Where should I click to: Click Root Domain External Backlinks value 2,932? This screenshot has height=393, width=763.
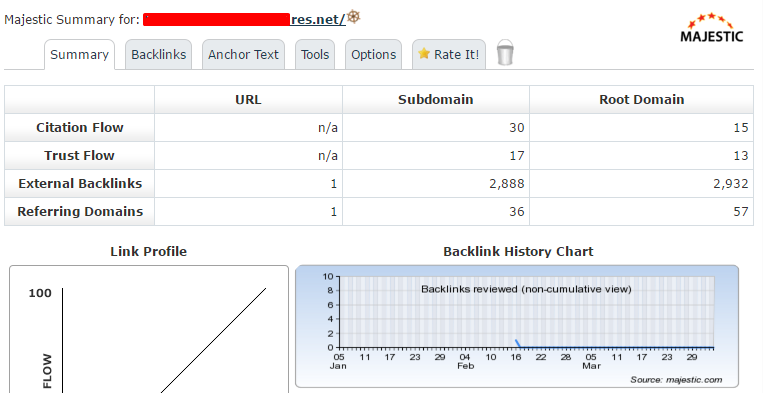point(731,183)
